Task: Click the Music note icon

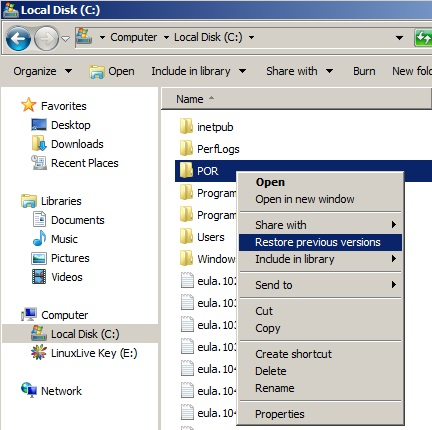Action: 39,238
